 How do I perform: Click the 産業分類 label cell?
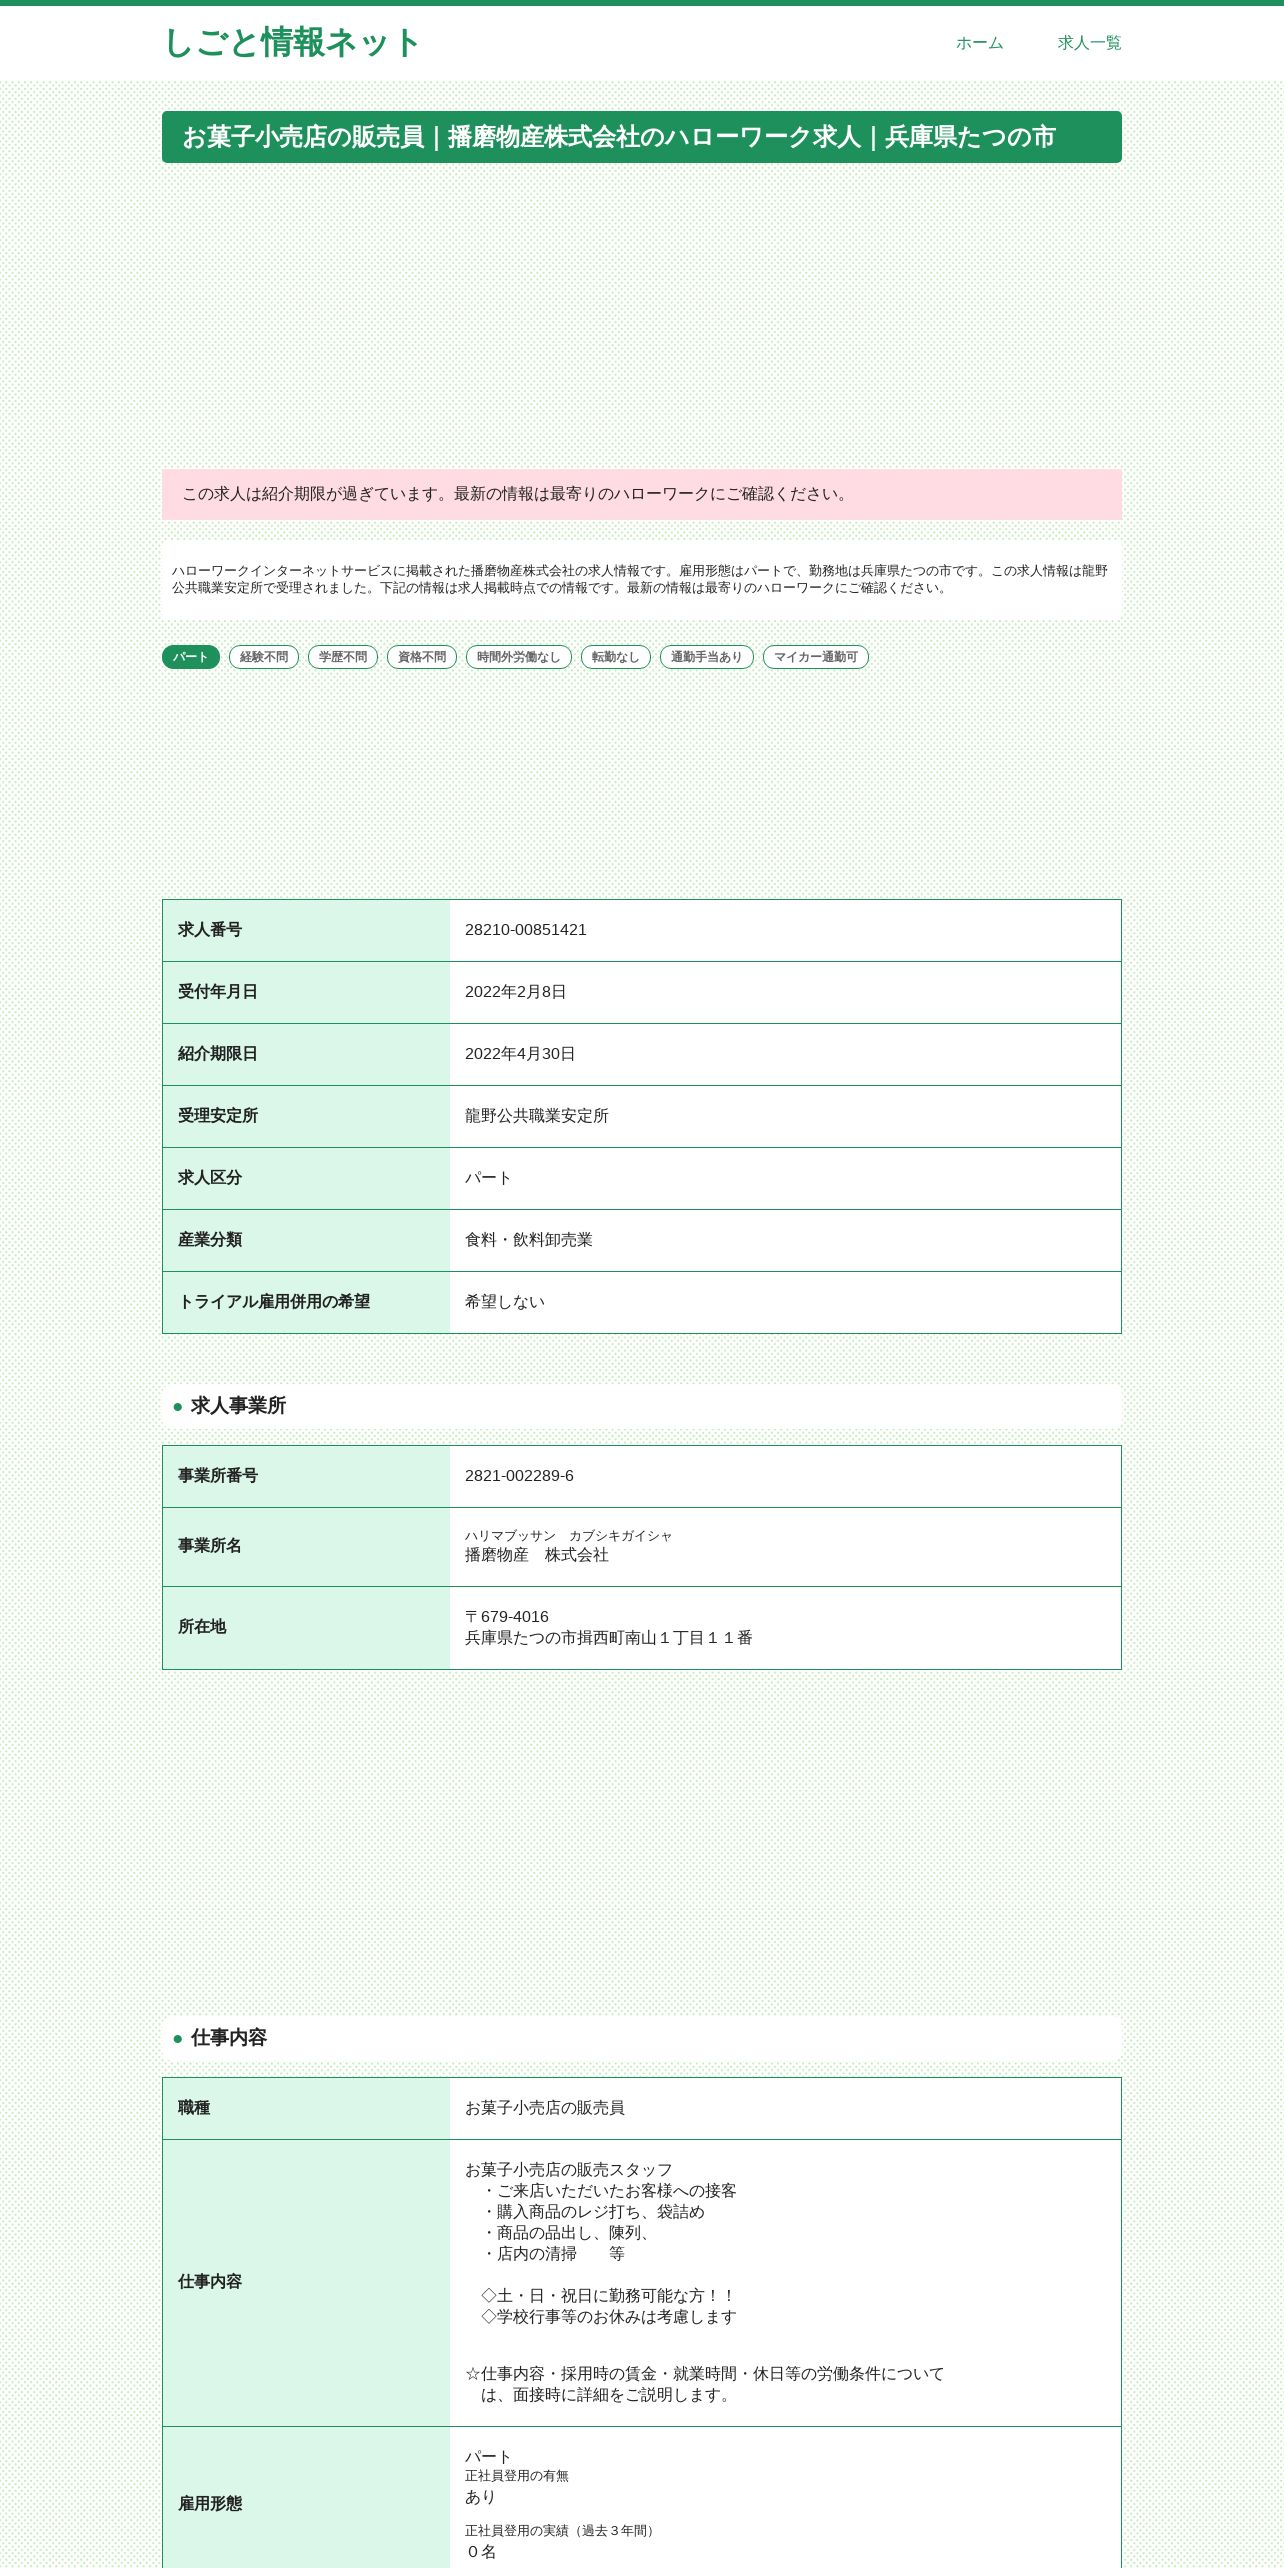pyautogui.click(x=306, y=1241)
